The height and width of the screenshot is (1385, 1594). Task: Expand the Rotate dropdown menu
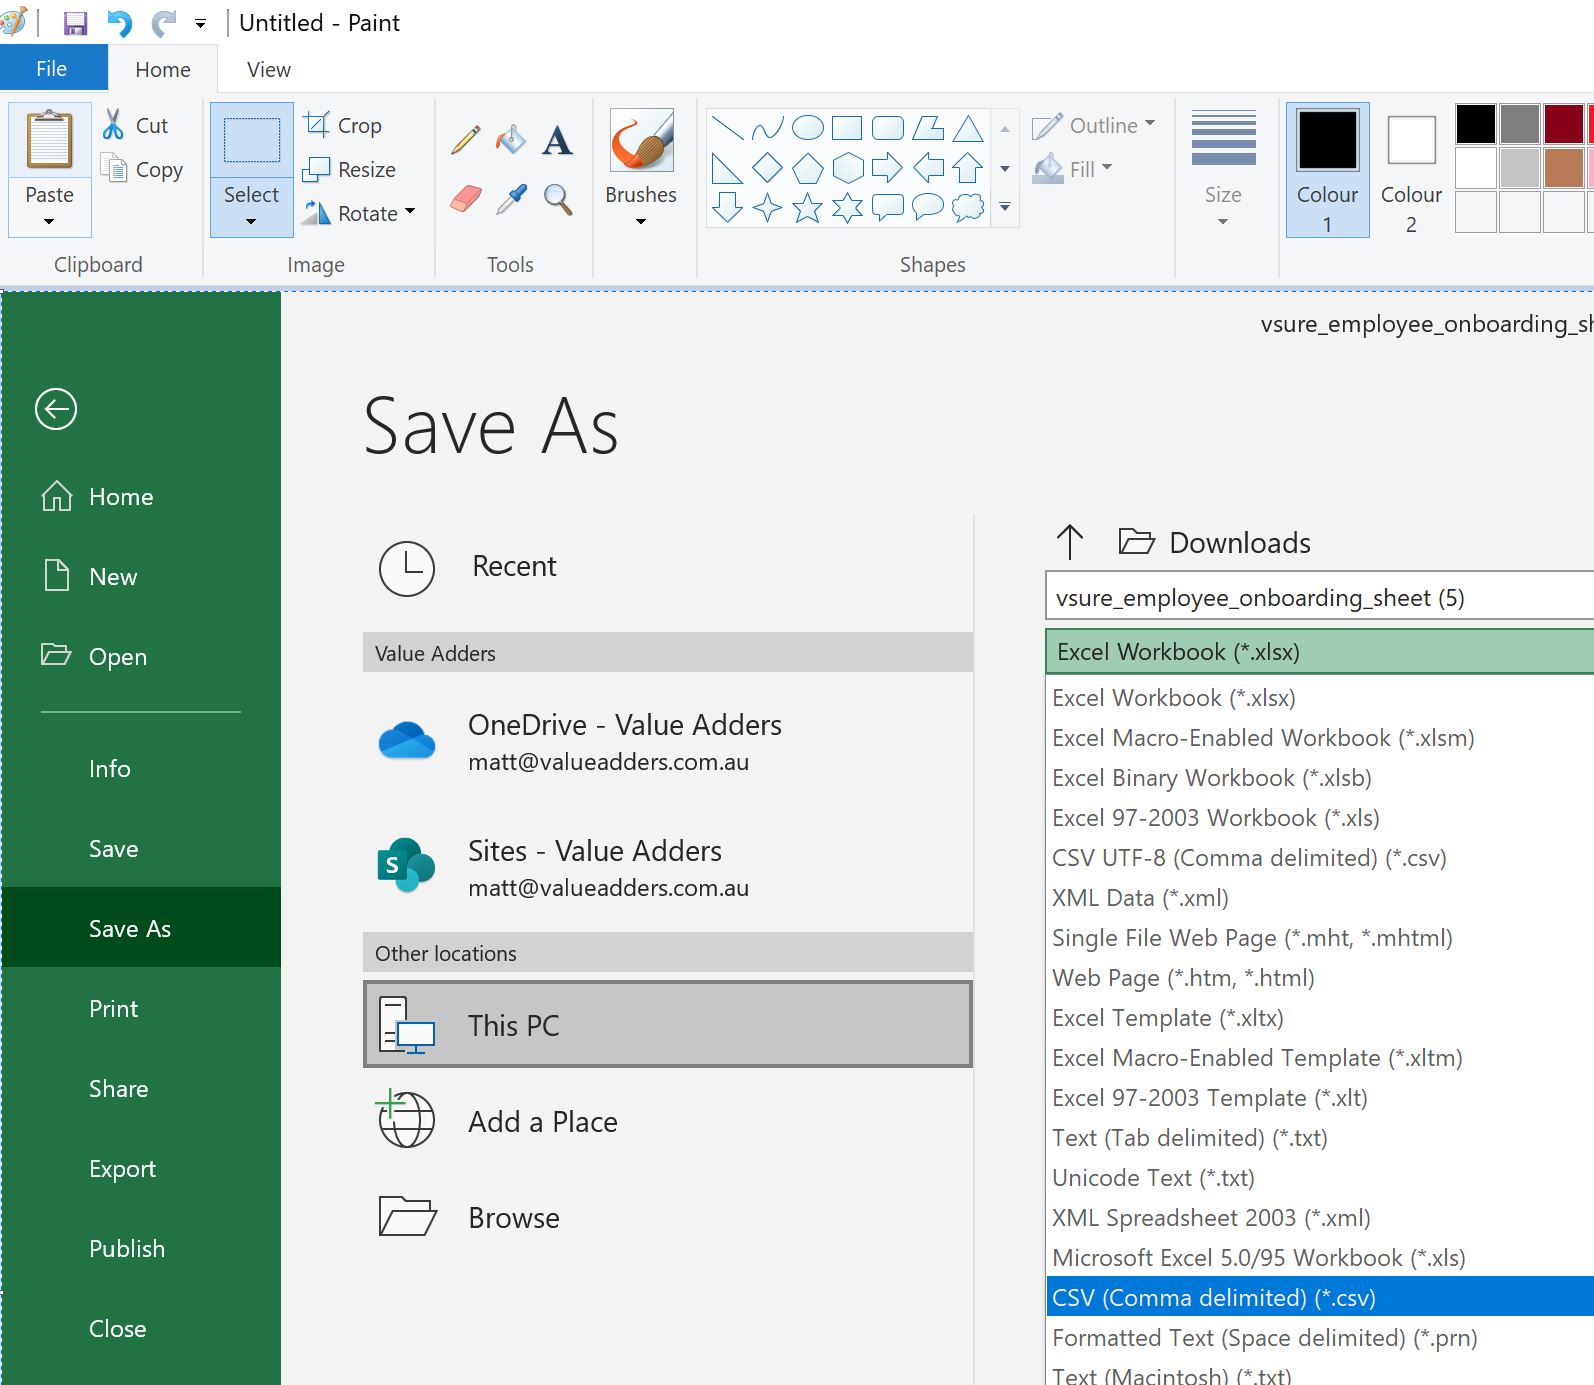click(x=409, y=212)
